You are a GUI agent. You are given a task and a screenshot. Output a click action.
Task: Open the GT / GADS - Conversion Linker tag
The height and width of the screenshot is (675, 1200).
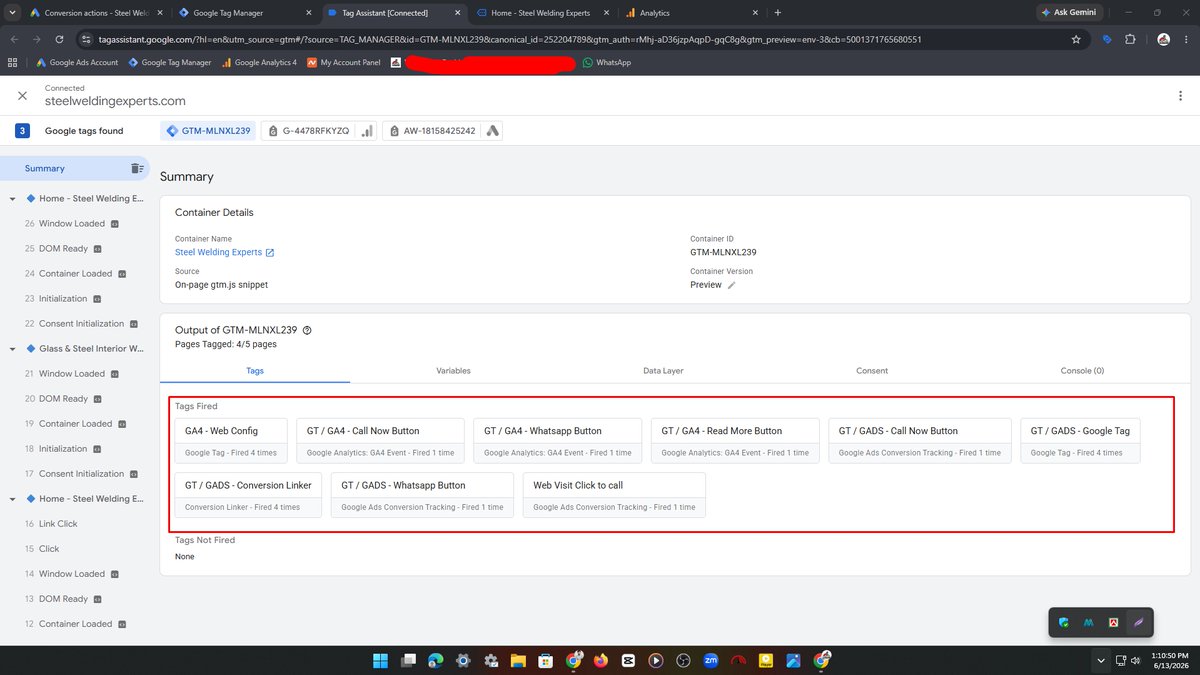click(x=249, y=495)
